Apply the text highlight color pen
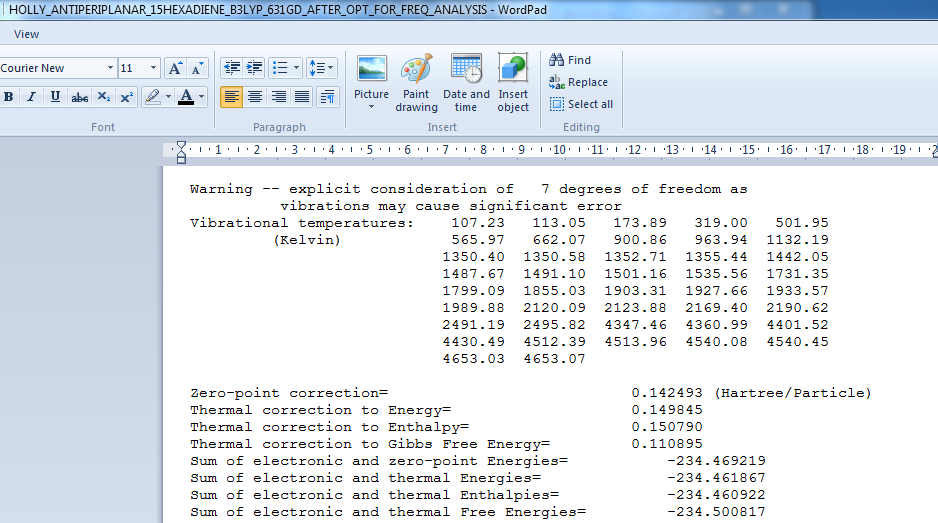 [x=153, y=97]
